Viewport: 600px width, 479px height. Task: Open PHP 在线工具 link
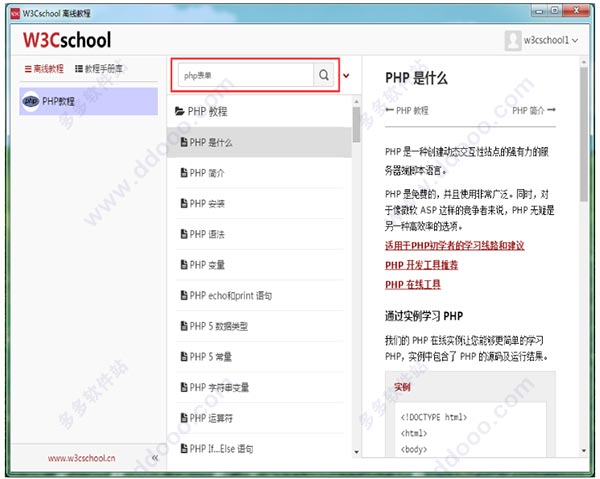point(413,284)
